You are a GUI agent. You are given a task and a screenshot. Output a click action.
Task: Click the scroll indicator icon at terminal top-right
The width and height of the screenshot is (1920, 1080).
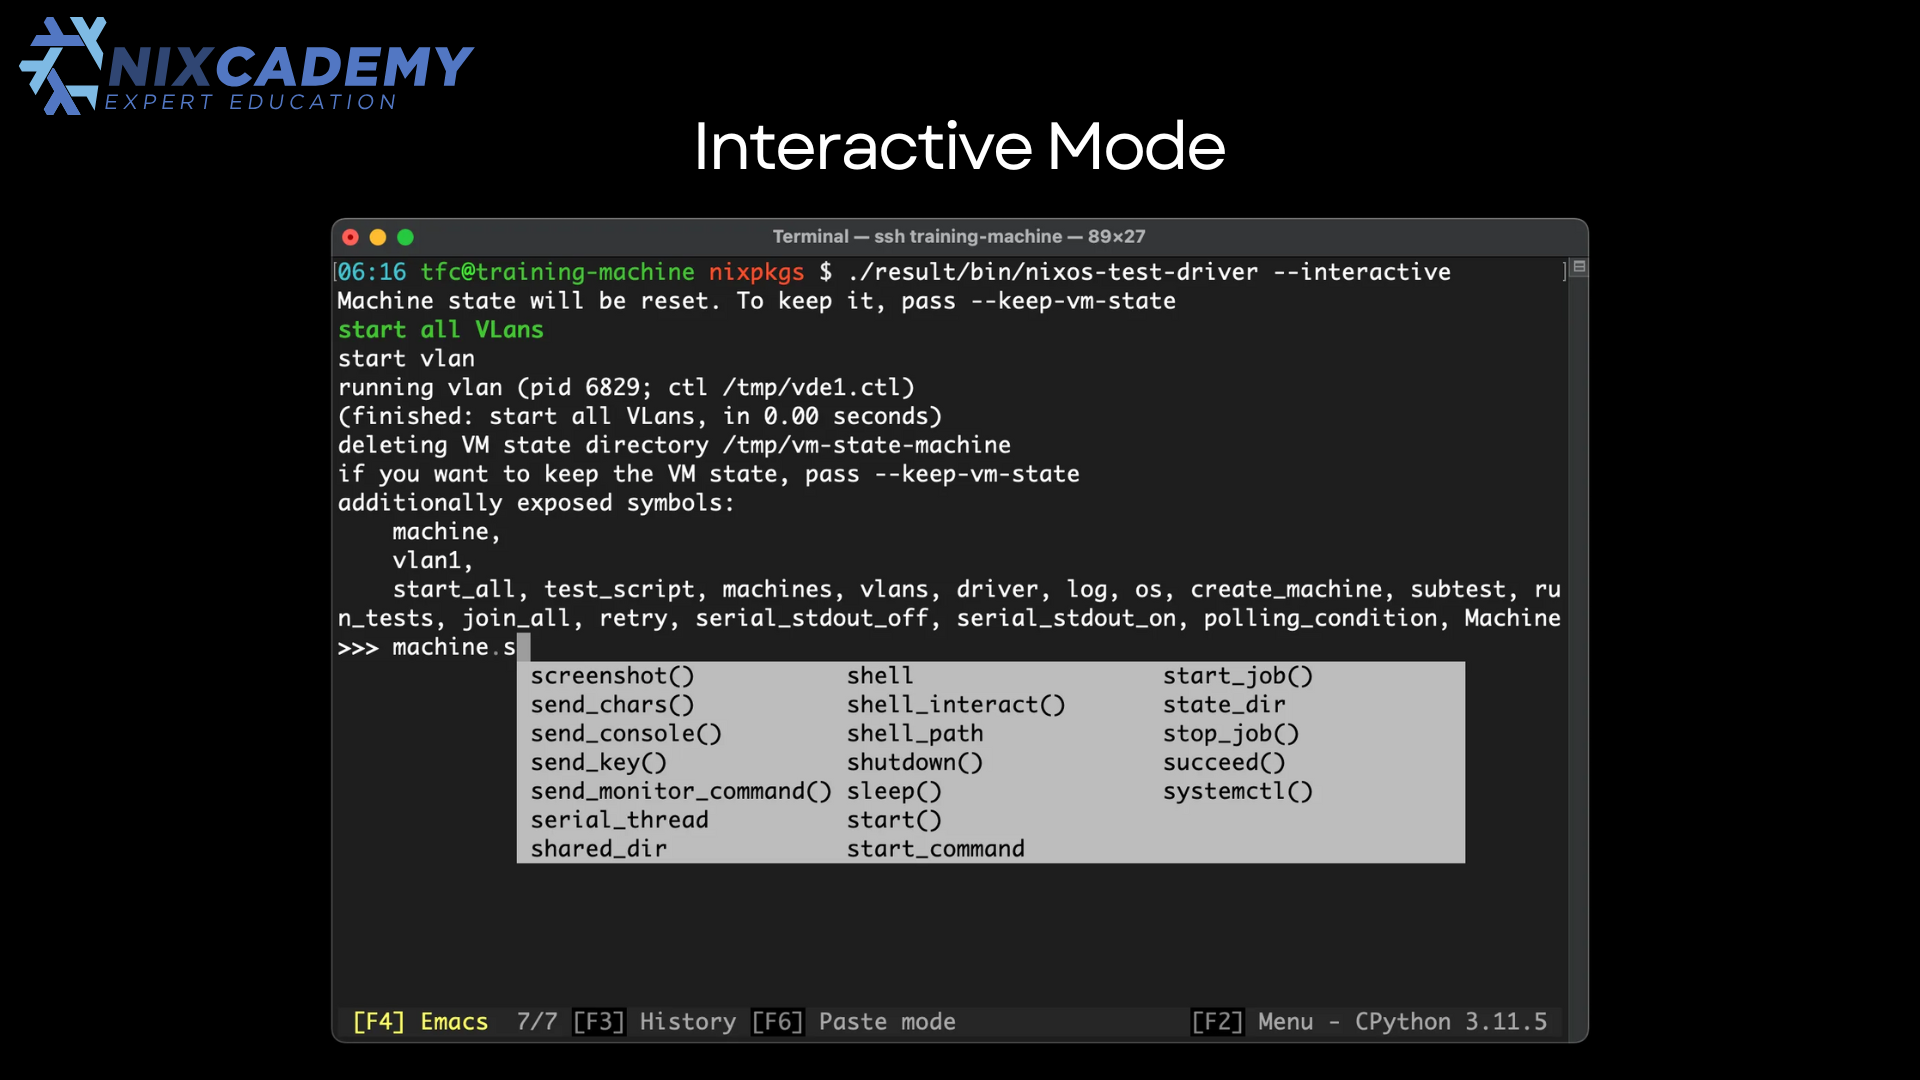coord(1579,267)
